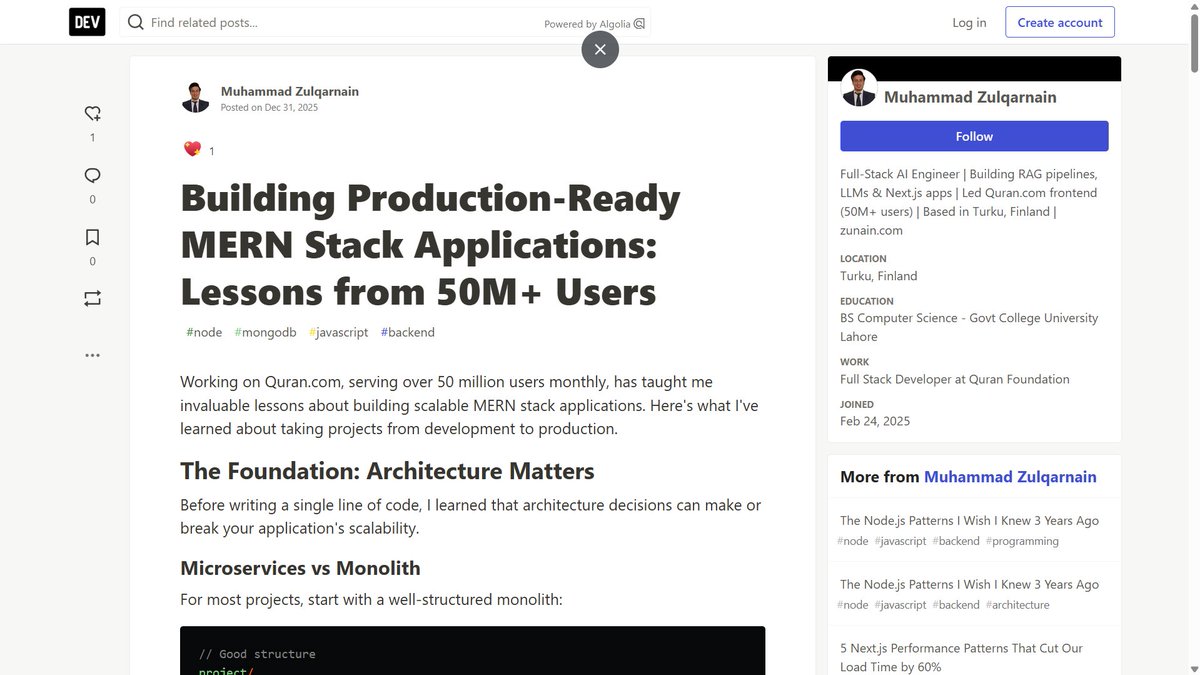Click the search magnifier icon
The height and width of the screenshot is (675, 1200).
point(135,22)
